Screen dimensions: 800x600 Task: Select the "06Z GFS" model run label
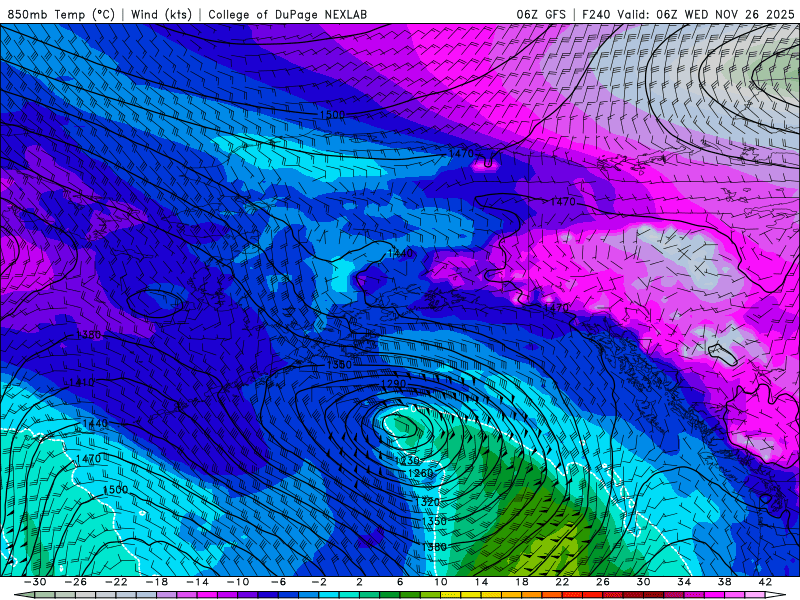(541, 15)
